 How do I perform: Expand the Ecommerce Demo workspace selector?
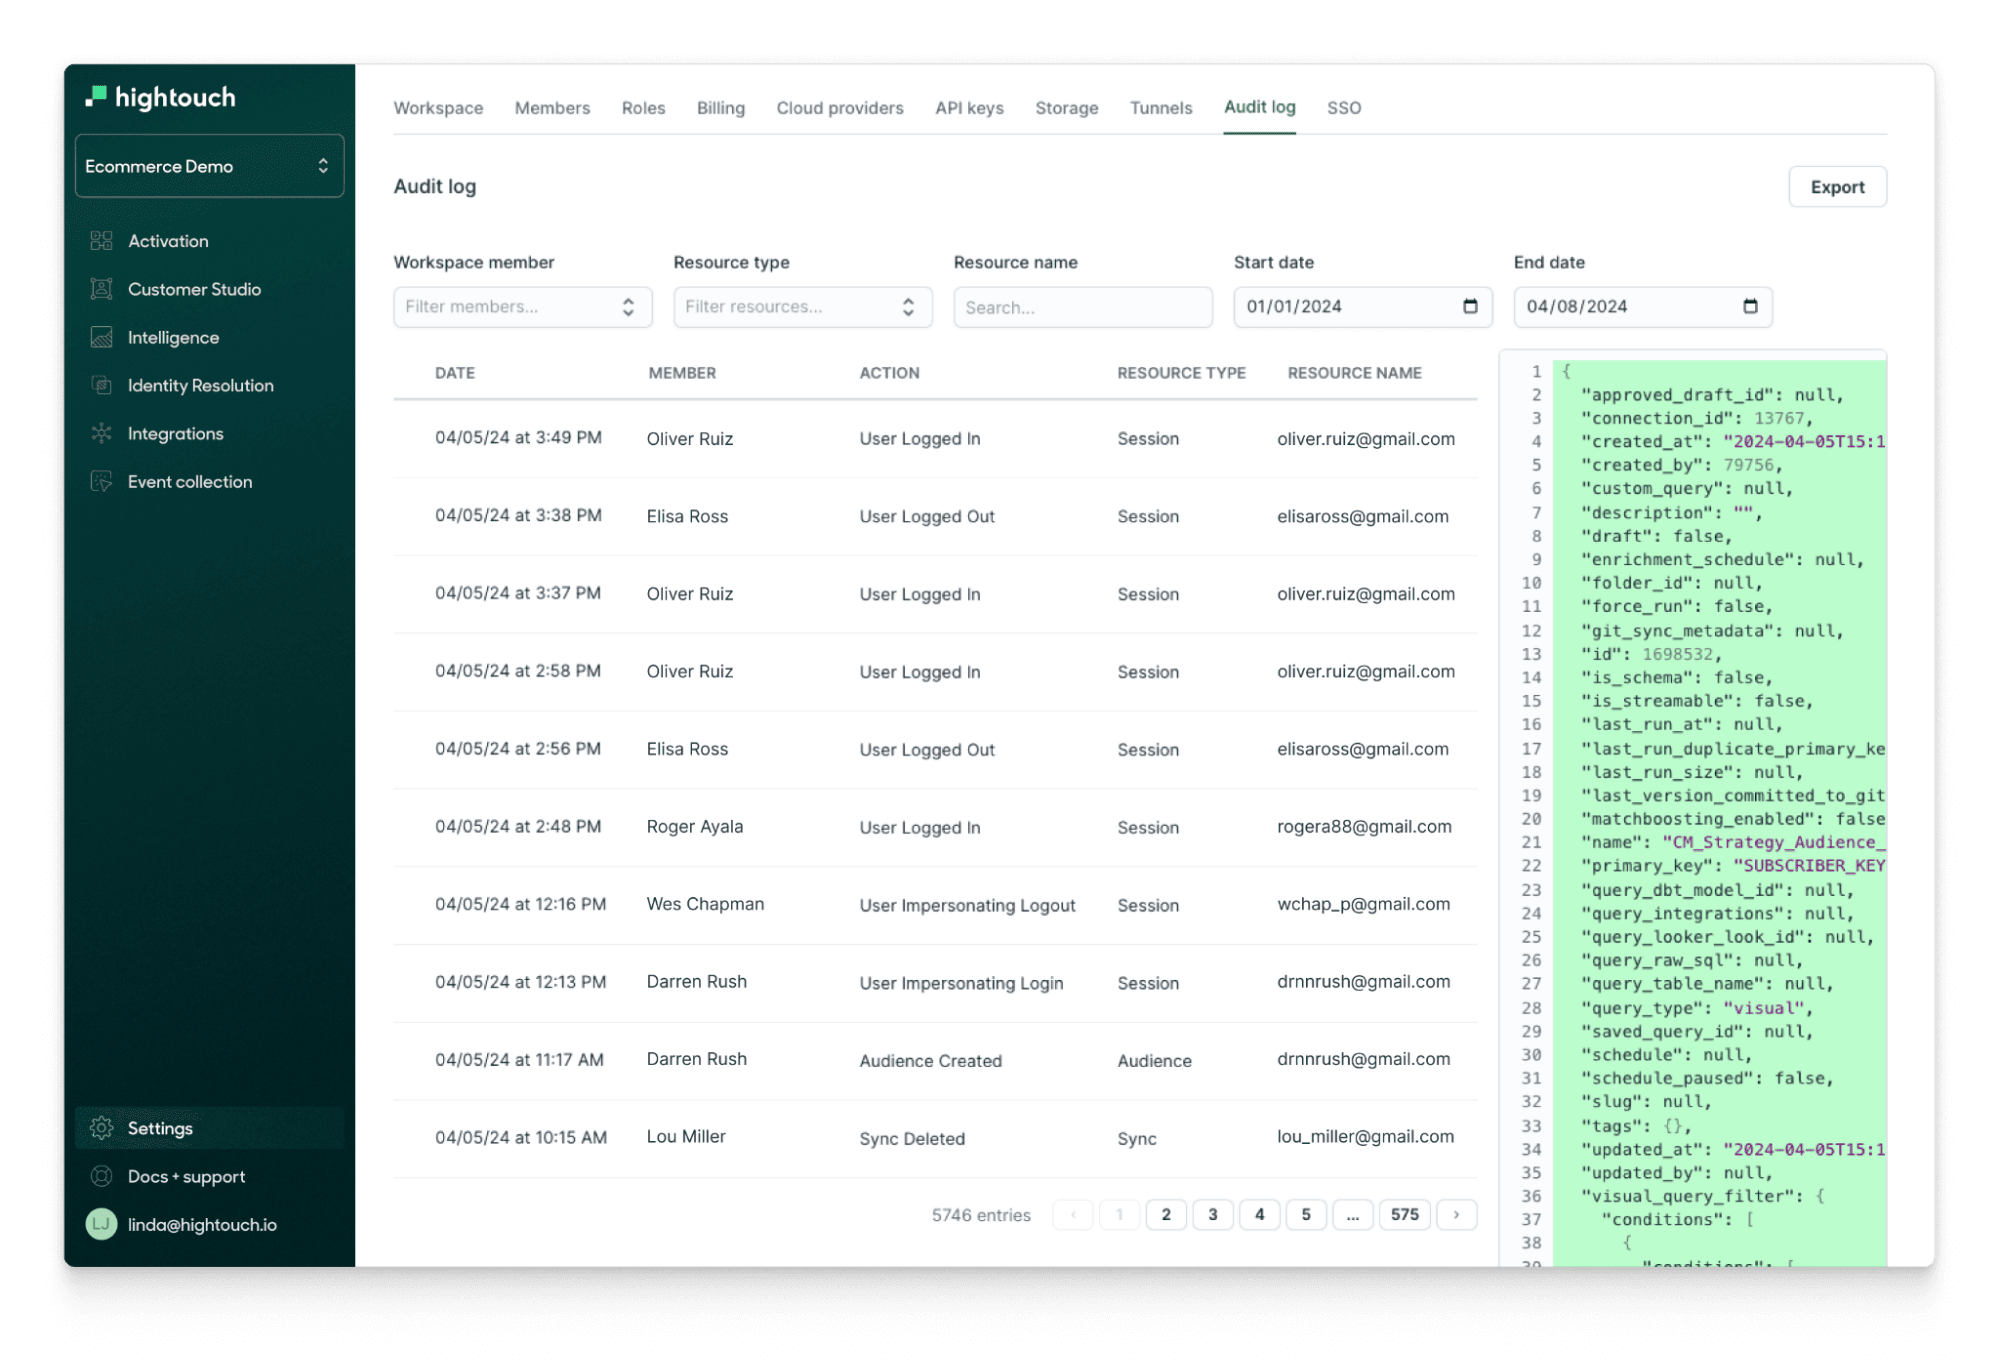pyautogui.click(x=209, y=166)
